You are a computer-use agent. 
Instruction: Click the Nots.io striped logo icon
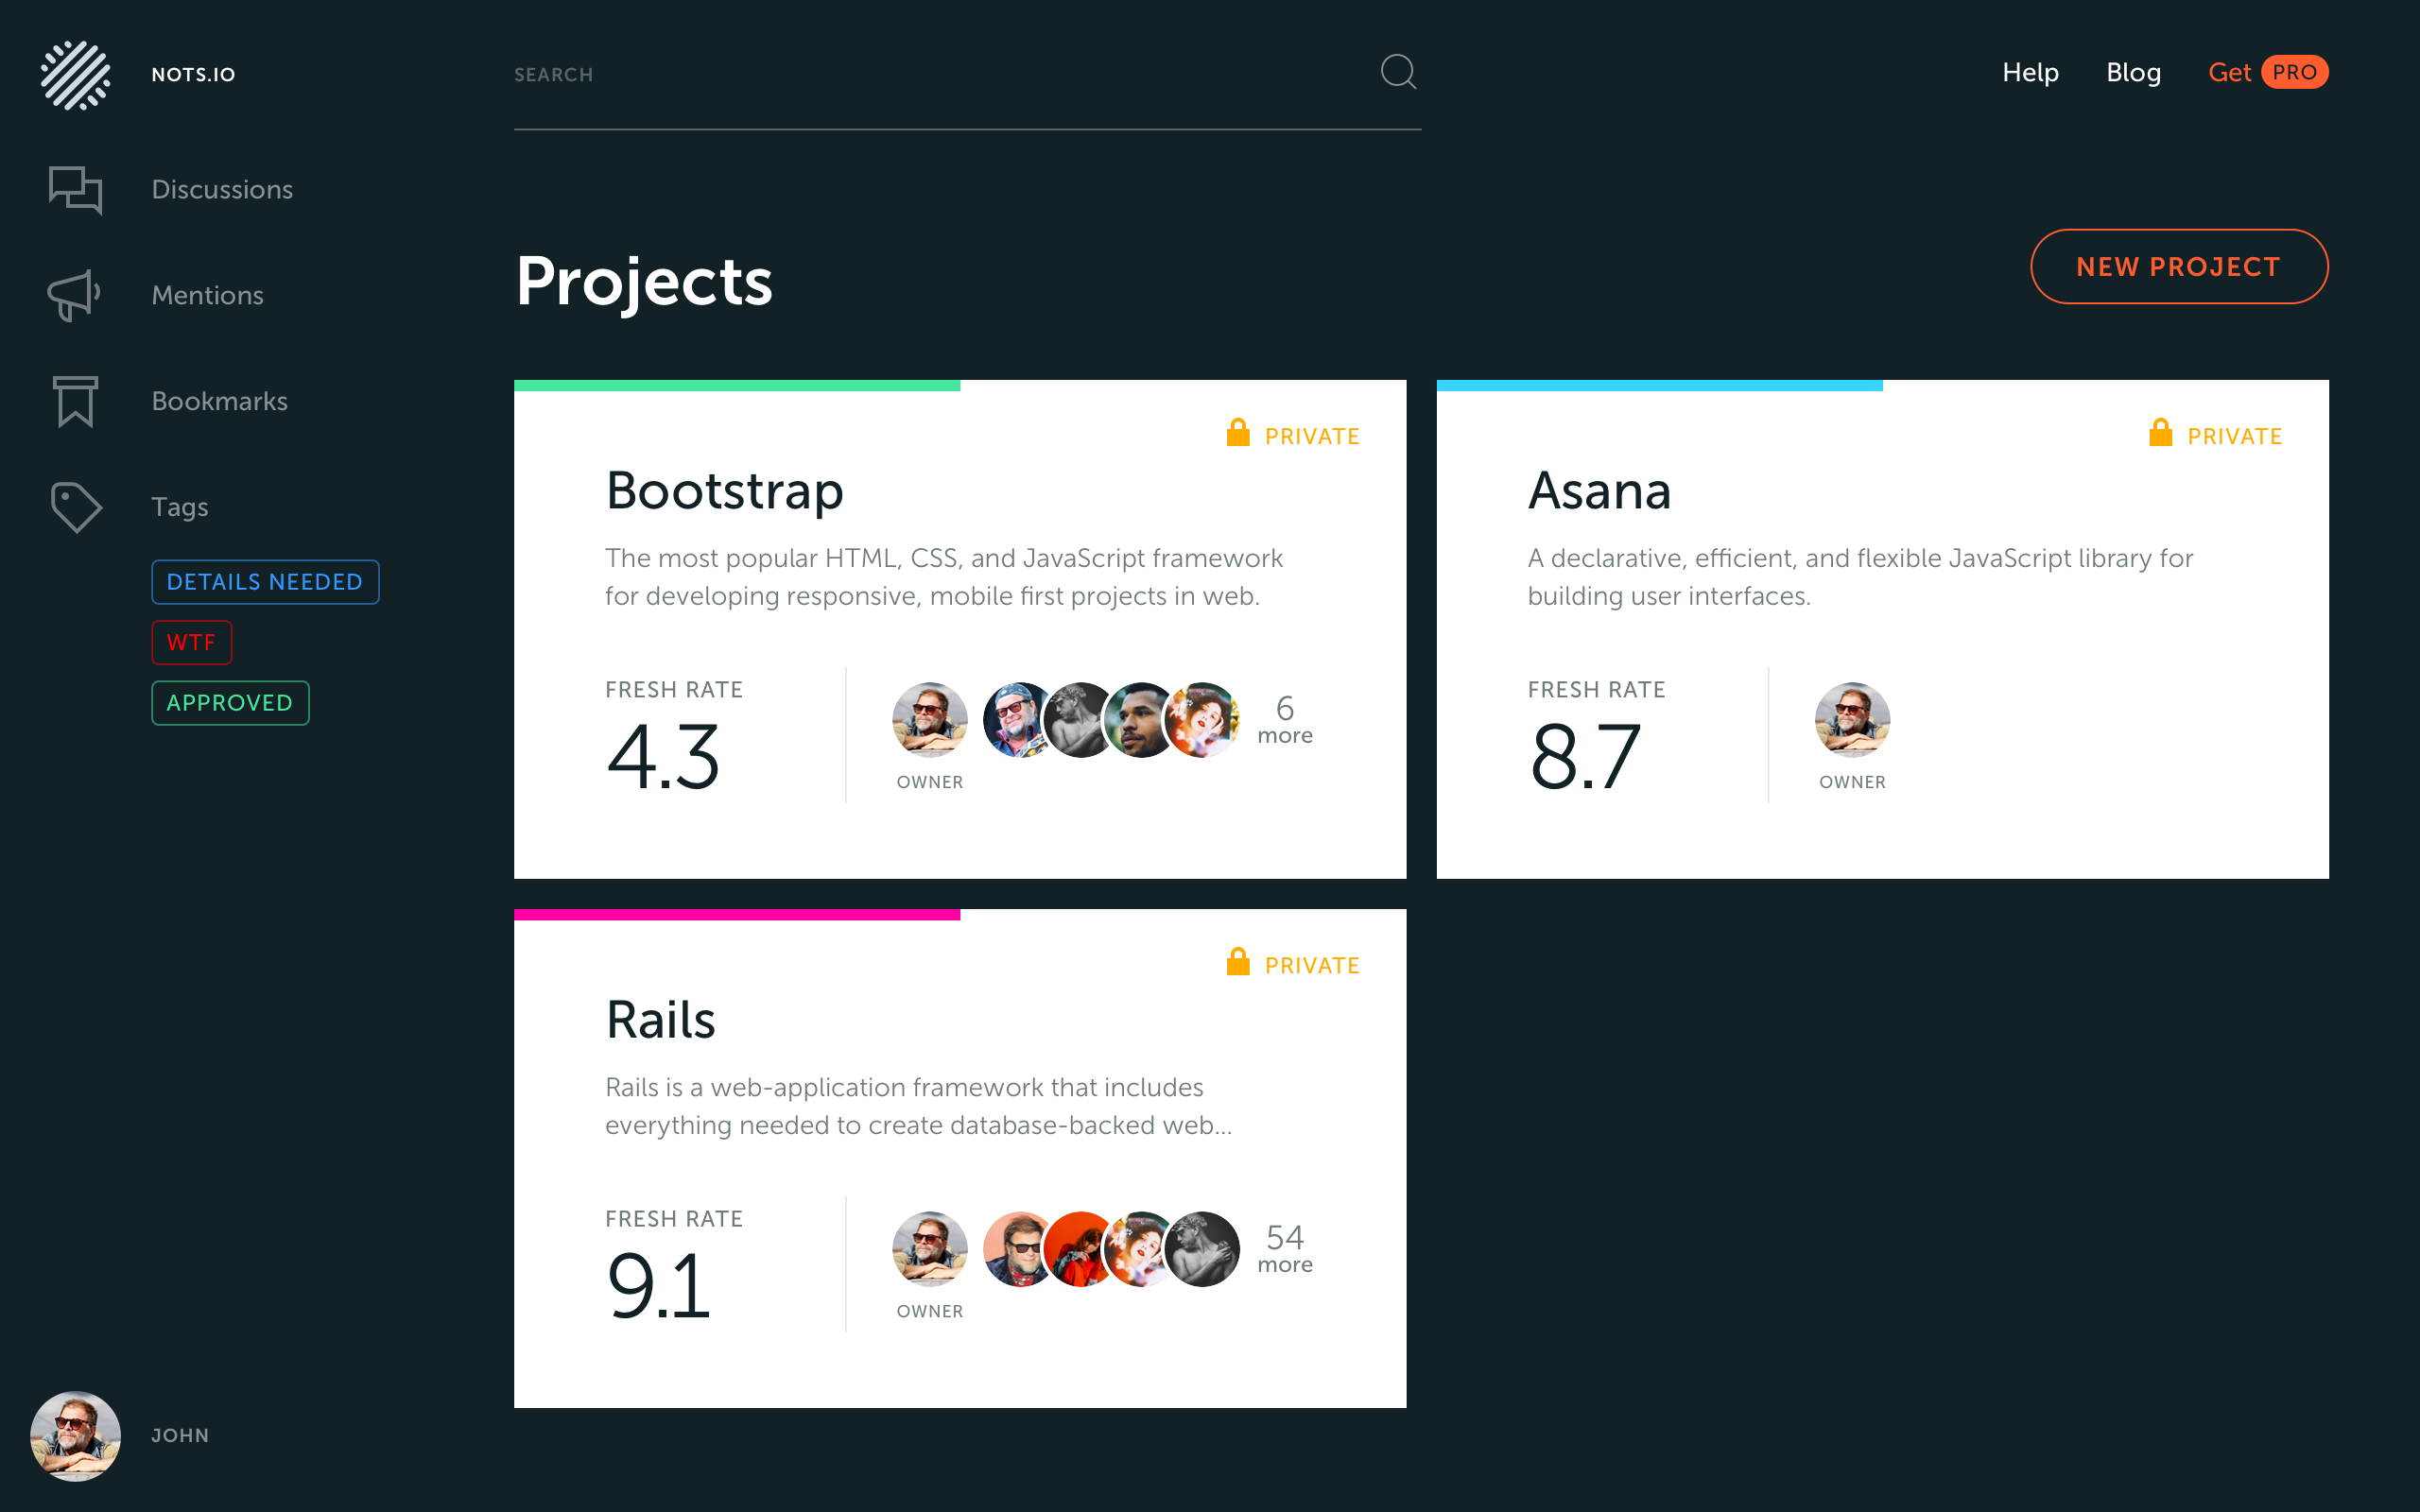(75, 75)
